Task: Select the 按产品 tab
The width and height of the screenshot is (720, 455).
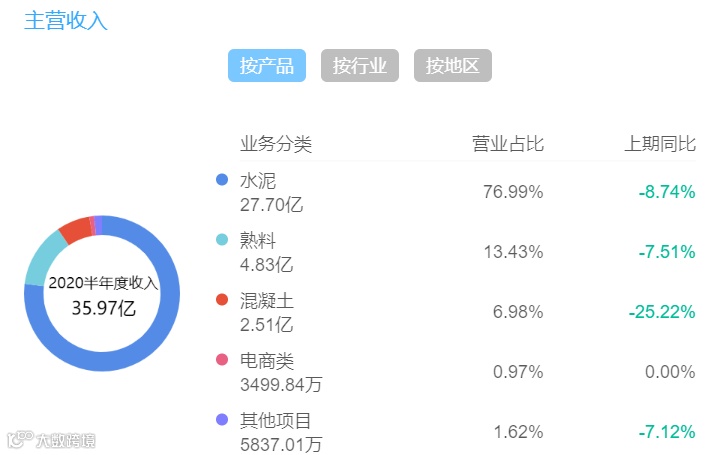Action: 267,66
